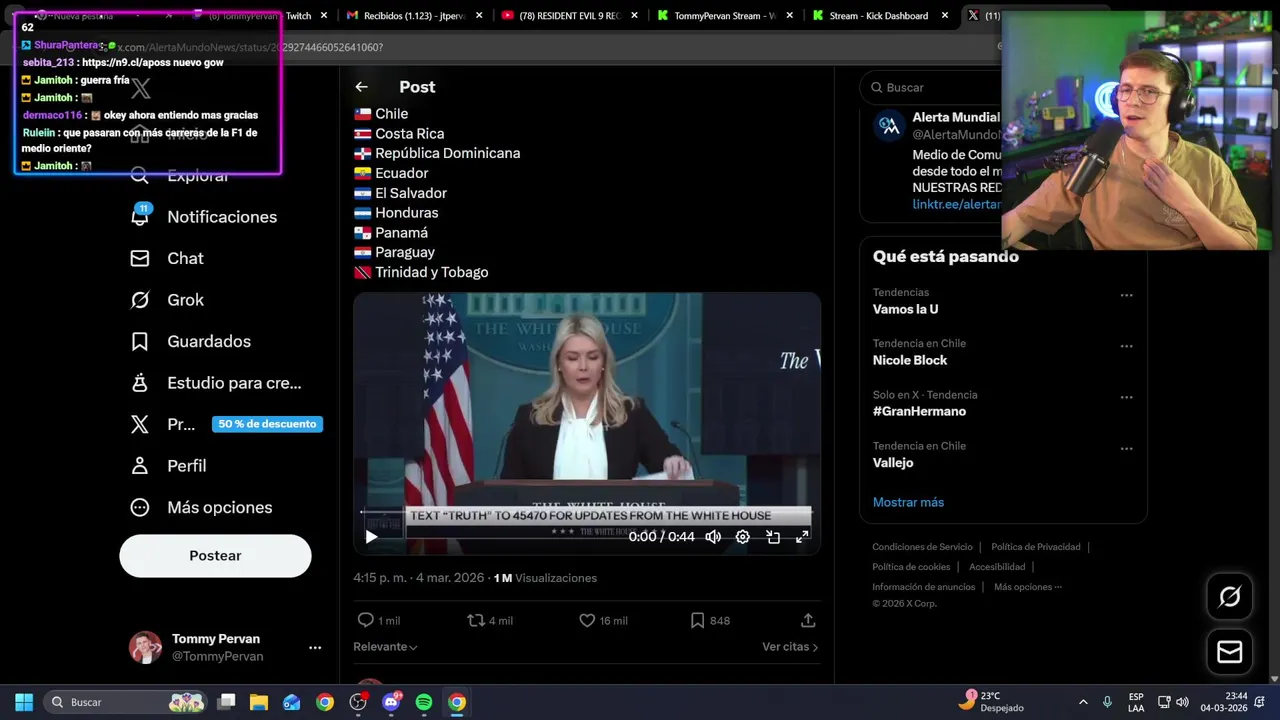Open the taskbar clock showing 23:44
The image size is (1280, 720).
[1224, 702]
